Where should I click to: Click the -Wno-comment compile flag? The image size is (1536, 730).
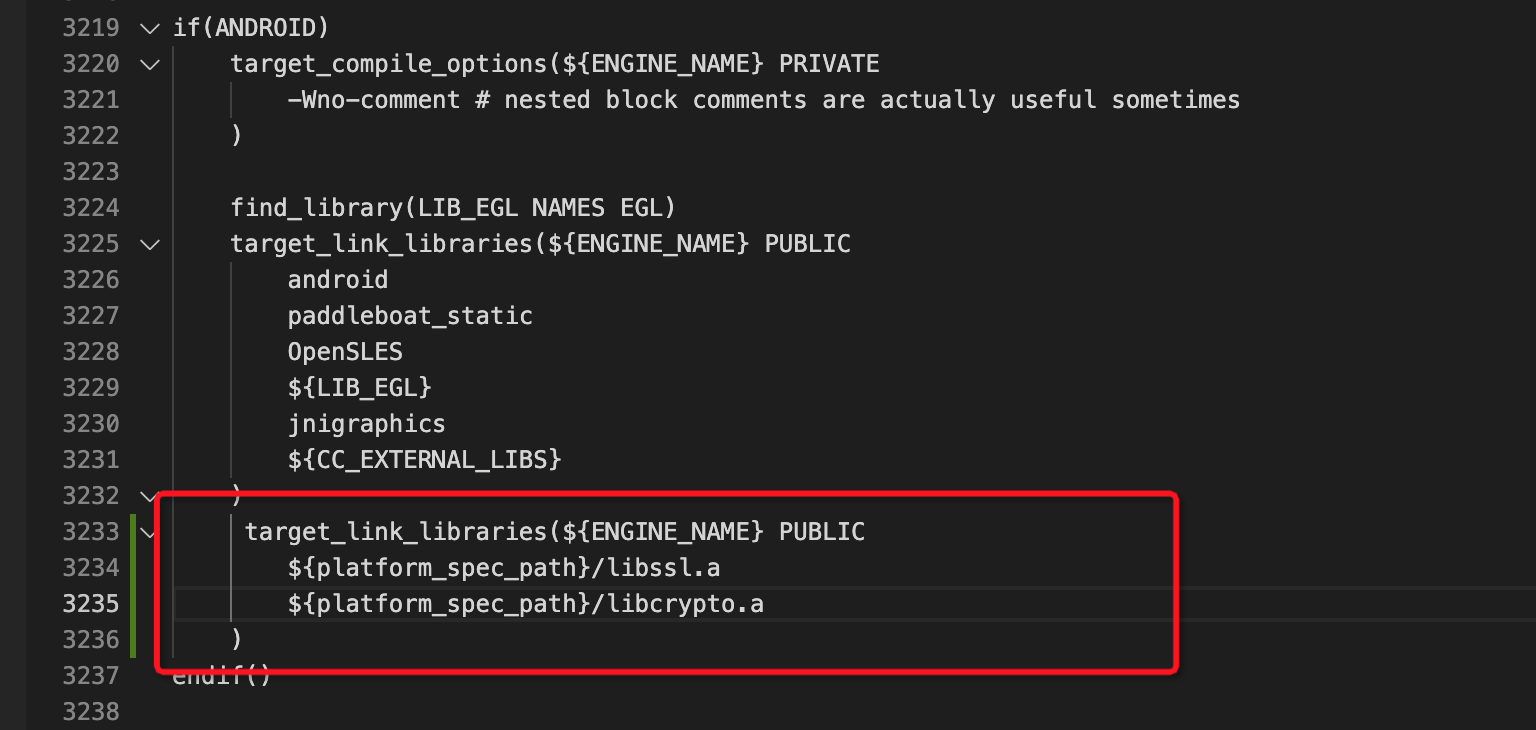(374, 100)
